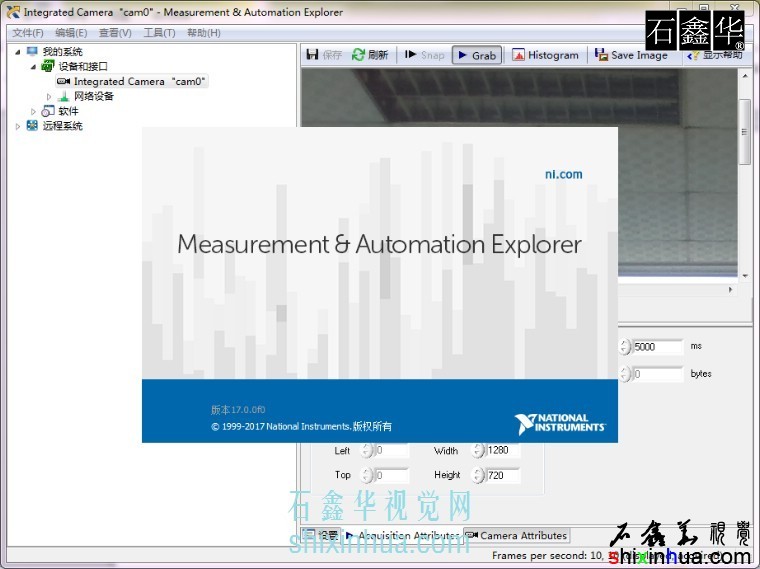The width and height of the screenshot is (760, 569).
Task: Click the Width 1280 field
Action: [x=503, y=450]
